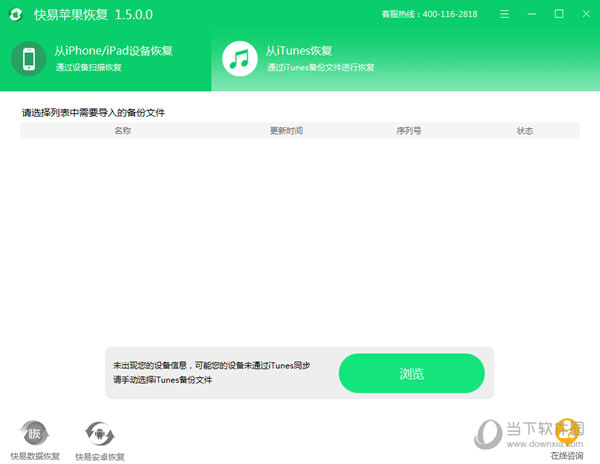Maximize the window using the square icon
The height and width of the screenshot is (464, 600).
point(559,14)
